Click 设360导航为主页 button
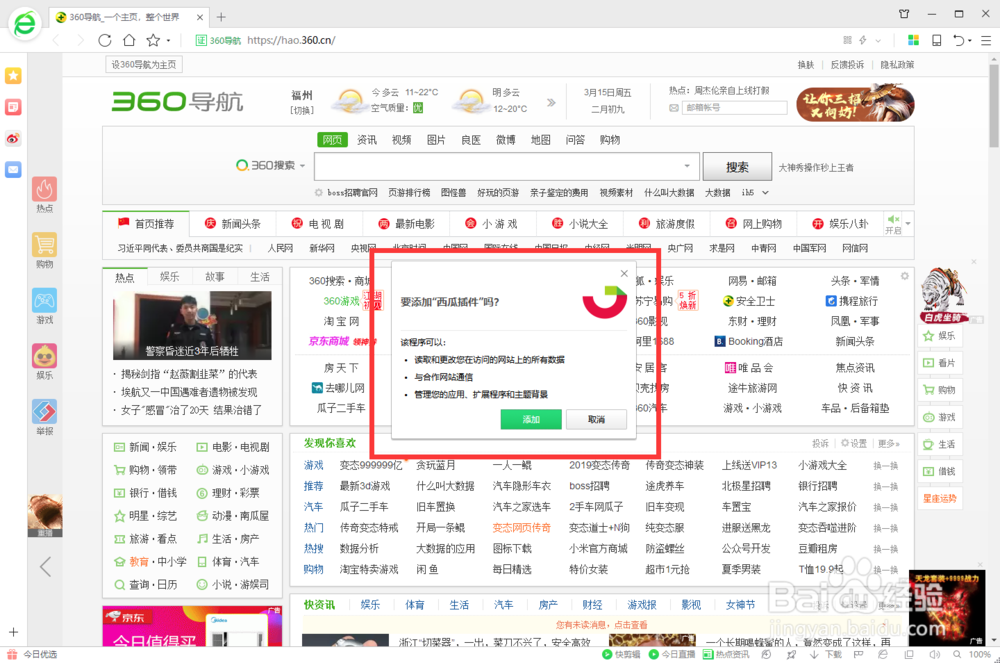Viewport: 1000px width, 663px height. [144, 64]
